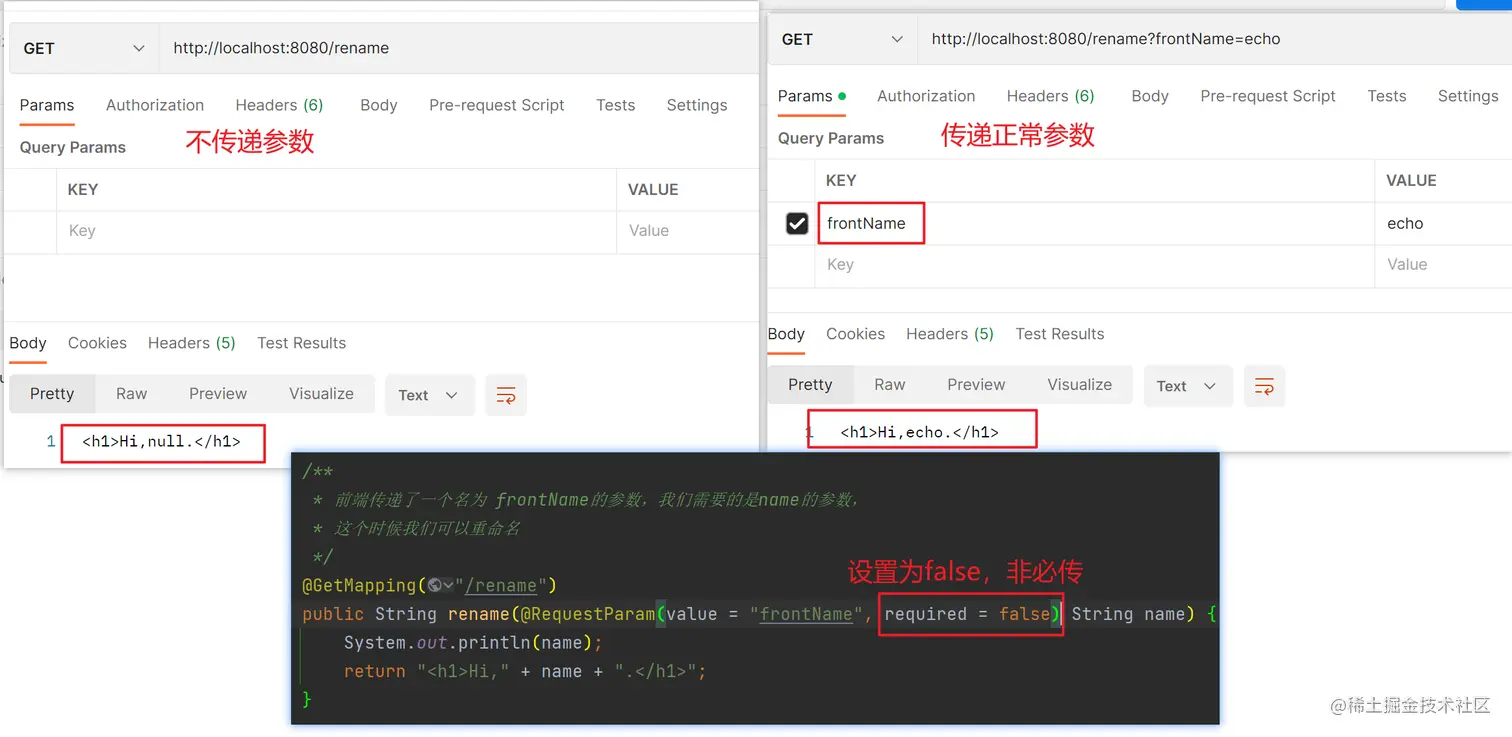The height and width of the screenshot is (737, 1512).
Task: Open Text format dropdown in left response
Action: pyautogui.click(x=428, y=395)
